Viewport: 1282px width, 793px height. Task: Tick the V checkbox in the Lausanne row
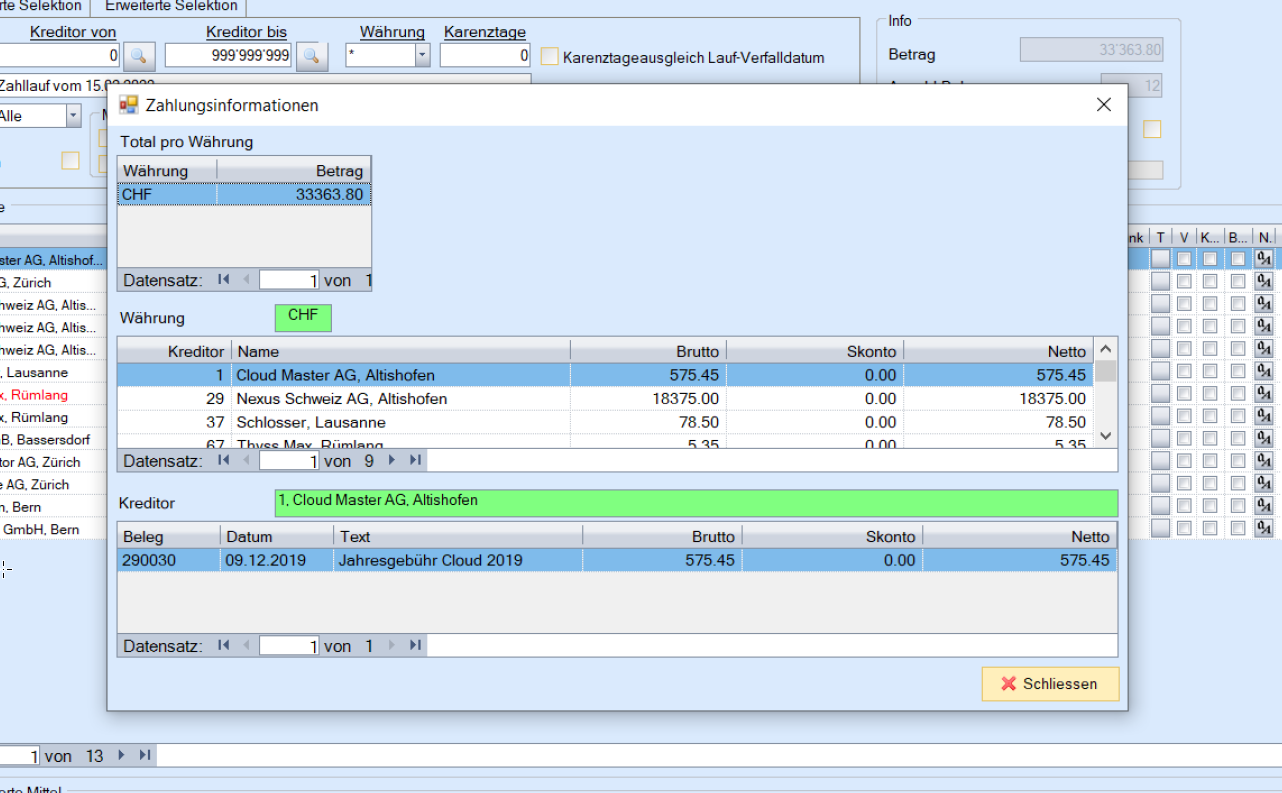tap(1185, 372)
